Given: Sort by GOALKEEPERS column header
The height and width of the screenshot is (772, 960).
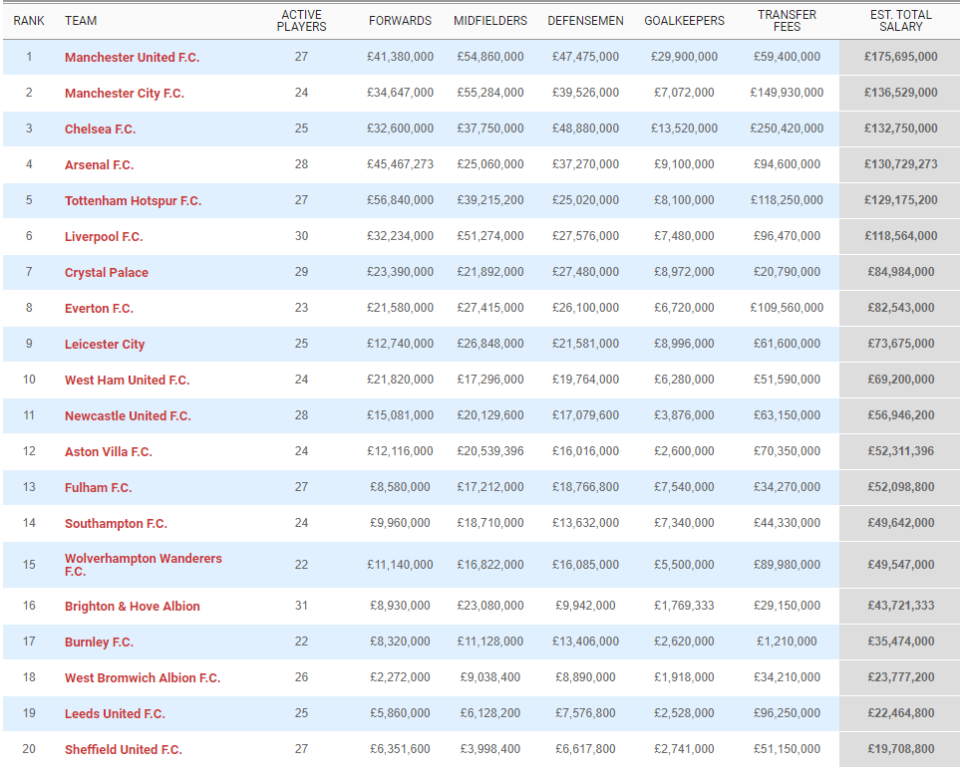Looking at the screenshot, I should tap(684, 21).
